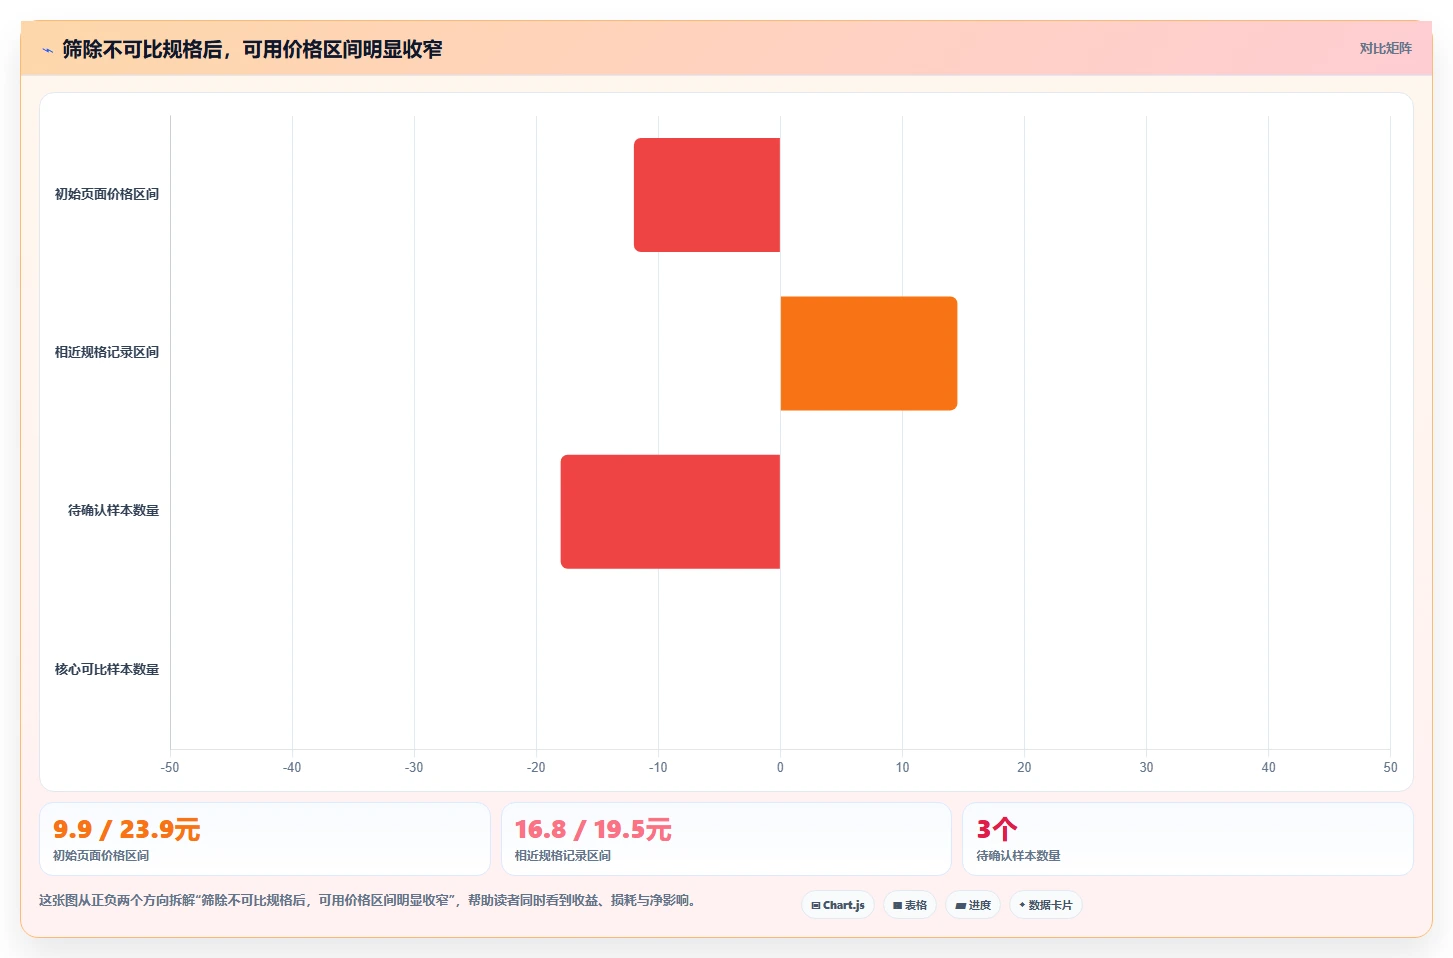This screenshot has height=958, width=1453.
Task: Click the x-axis tick label 30
Action: 1146,767
